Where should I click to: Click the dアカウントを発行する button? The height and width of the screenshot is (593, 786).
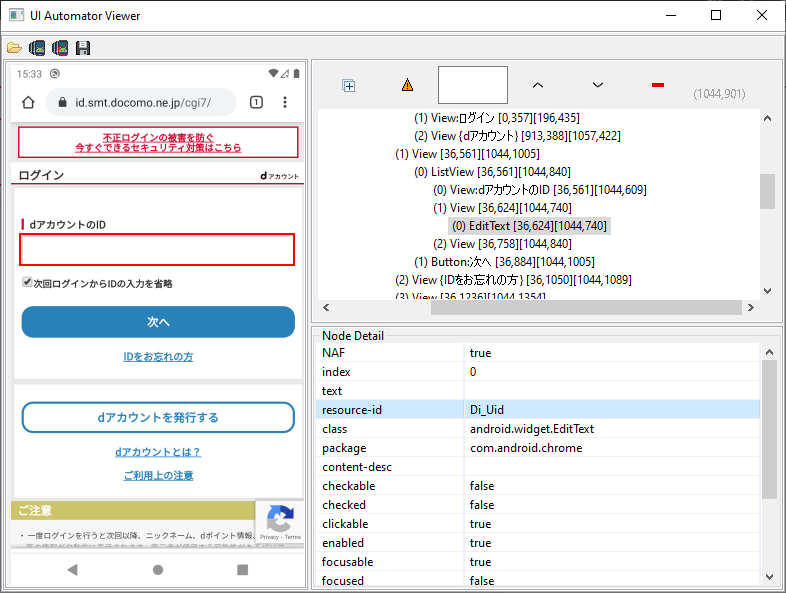(x=158, y=417)
